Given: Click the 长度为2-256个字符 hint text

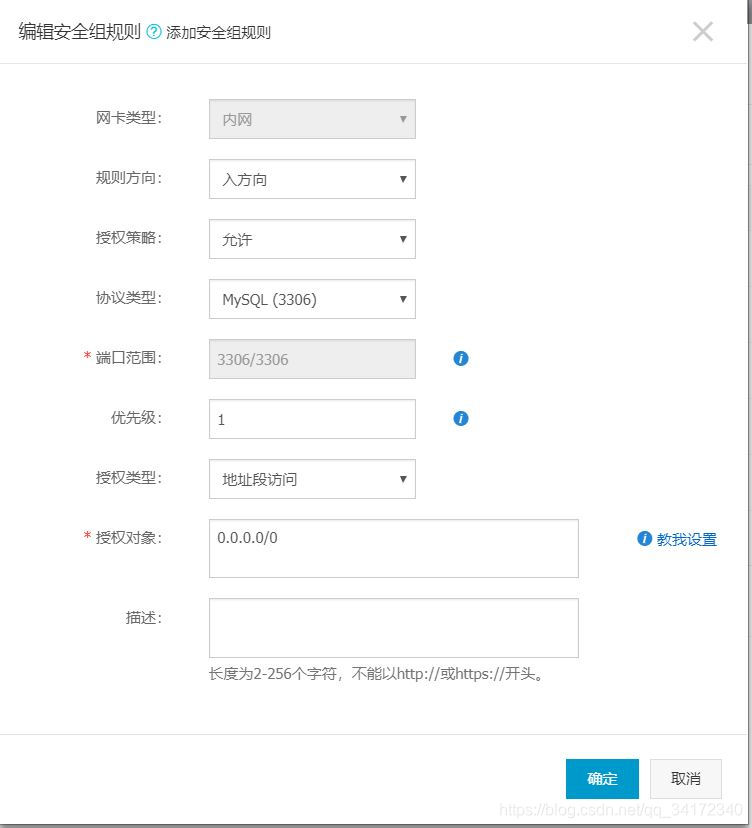Looking at the screenshot, I should (377, 674).
